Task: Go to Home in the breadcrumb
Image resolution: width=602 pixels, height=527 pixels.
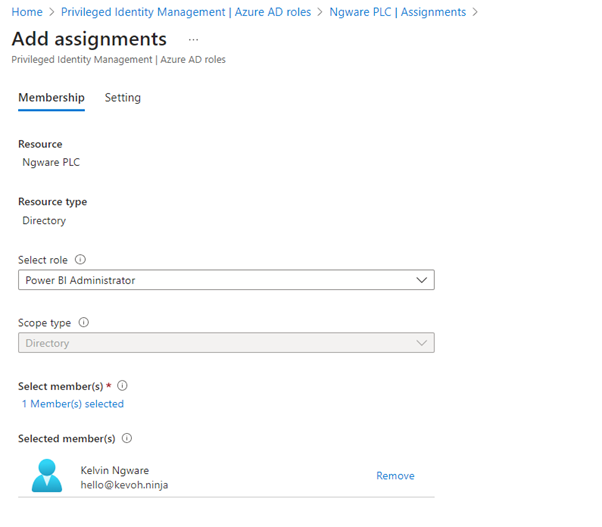Action: (26, 12)
